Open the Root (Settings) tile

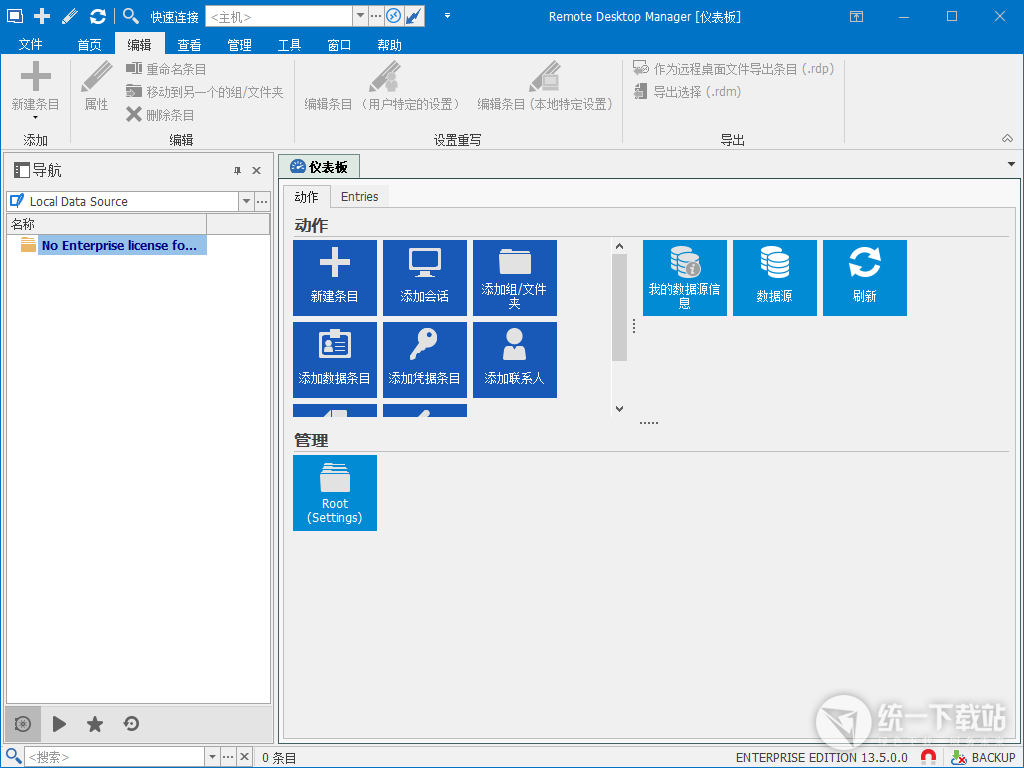(335, 493)
